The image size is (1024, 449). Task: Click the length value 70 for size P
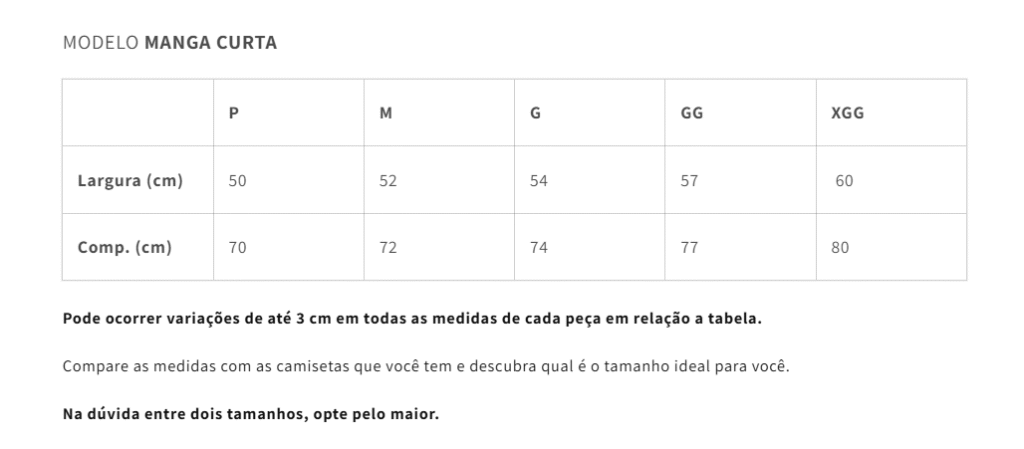point(238,248)
